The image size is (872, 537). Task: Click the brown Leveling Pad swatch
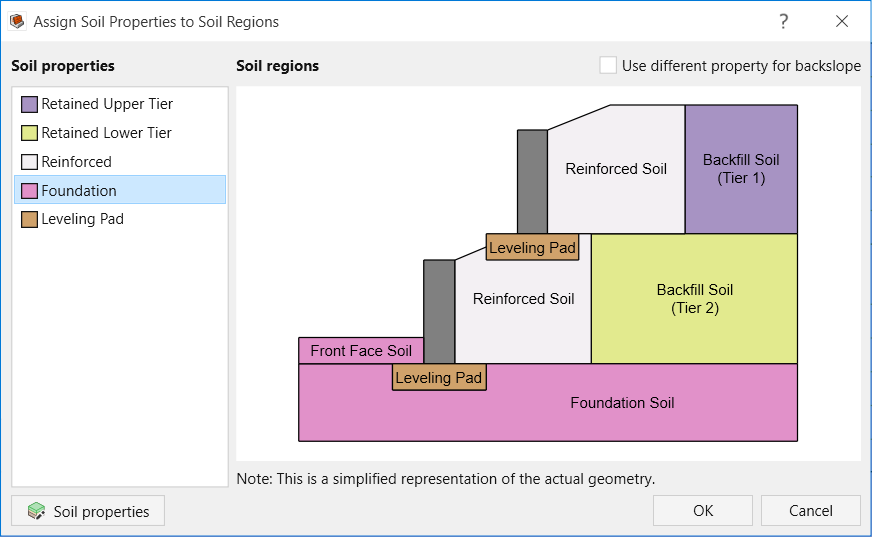[x=29, y=220]
